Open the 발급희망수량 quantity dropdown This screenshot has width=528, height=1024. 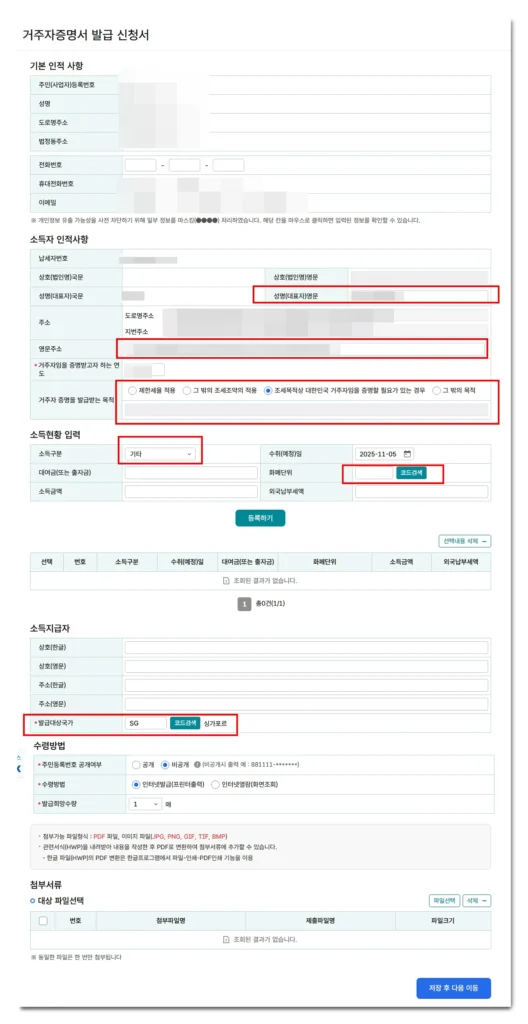pos(146,805)
